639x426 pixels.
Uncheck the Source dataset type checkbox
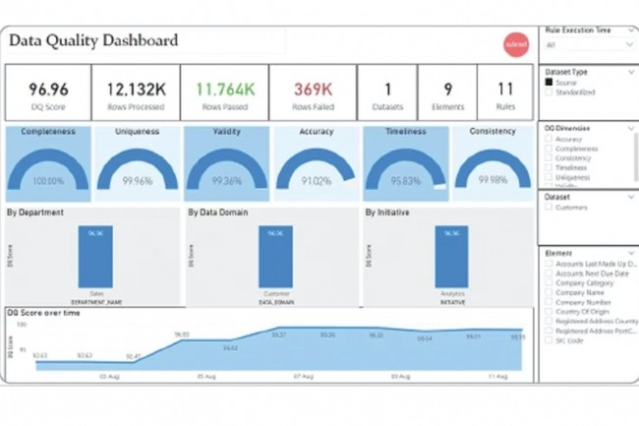(x=549, y=82)
